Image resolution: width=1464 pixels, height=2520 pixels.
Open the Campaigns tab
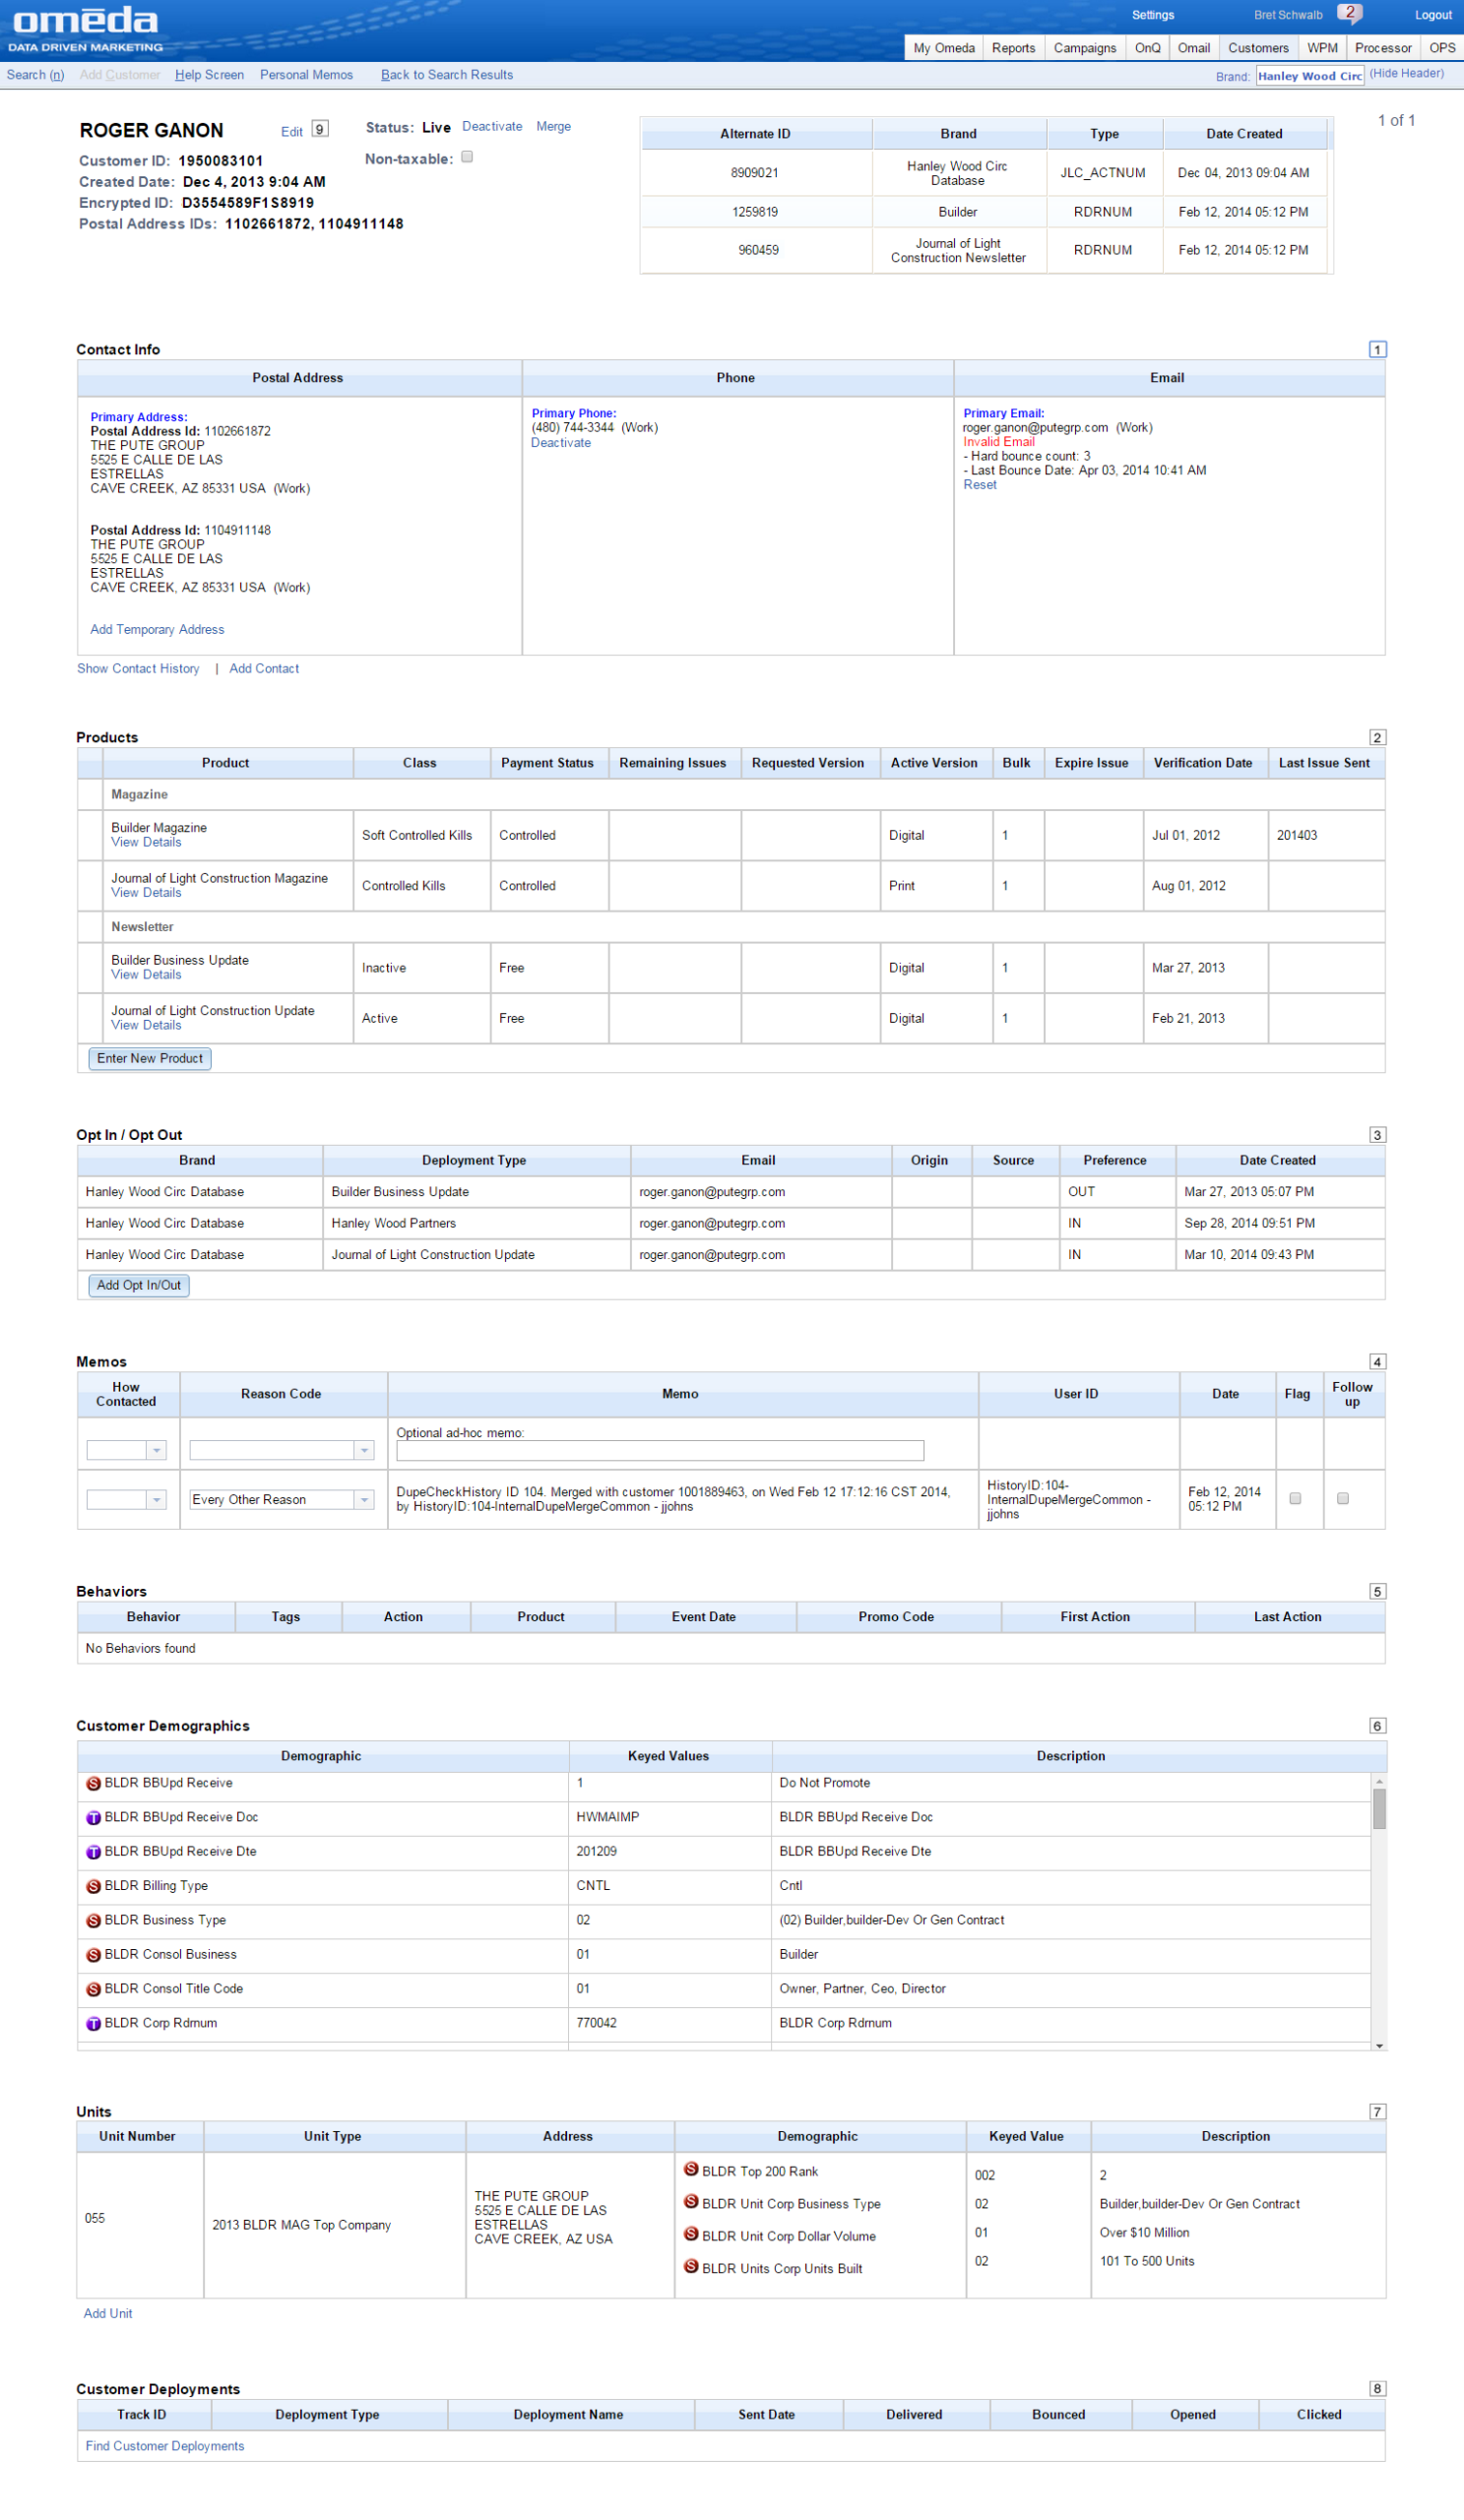coord(1085,48)
